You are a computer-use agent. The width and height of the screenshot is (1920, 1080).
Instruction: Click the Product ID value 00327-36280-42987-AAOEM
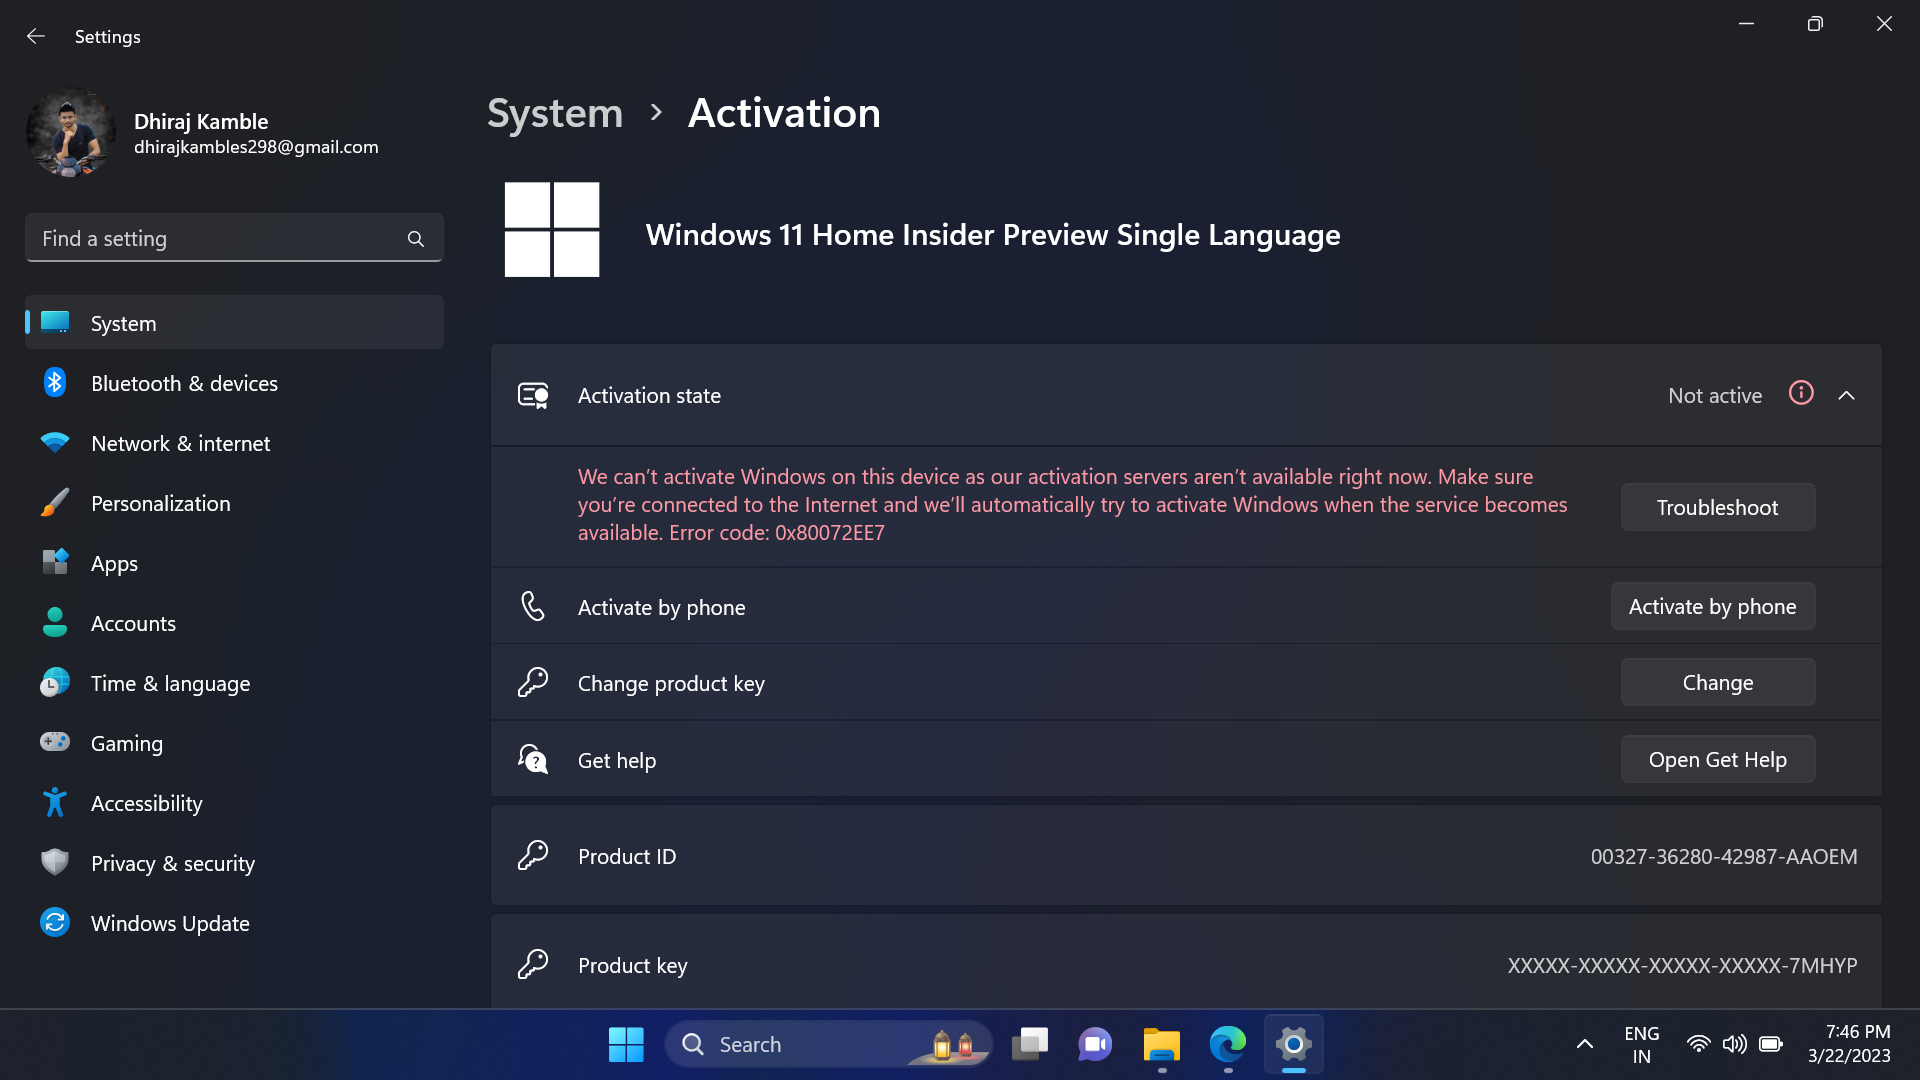(1724, 856)
